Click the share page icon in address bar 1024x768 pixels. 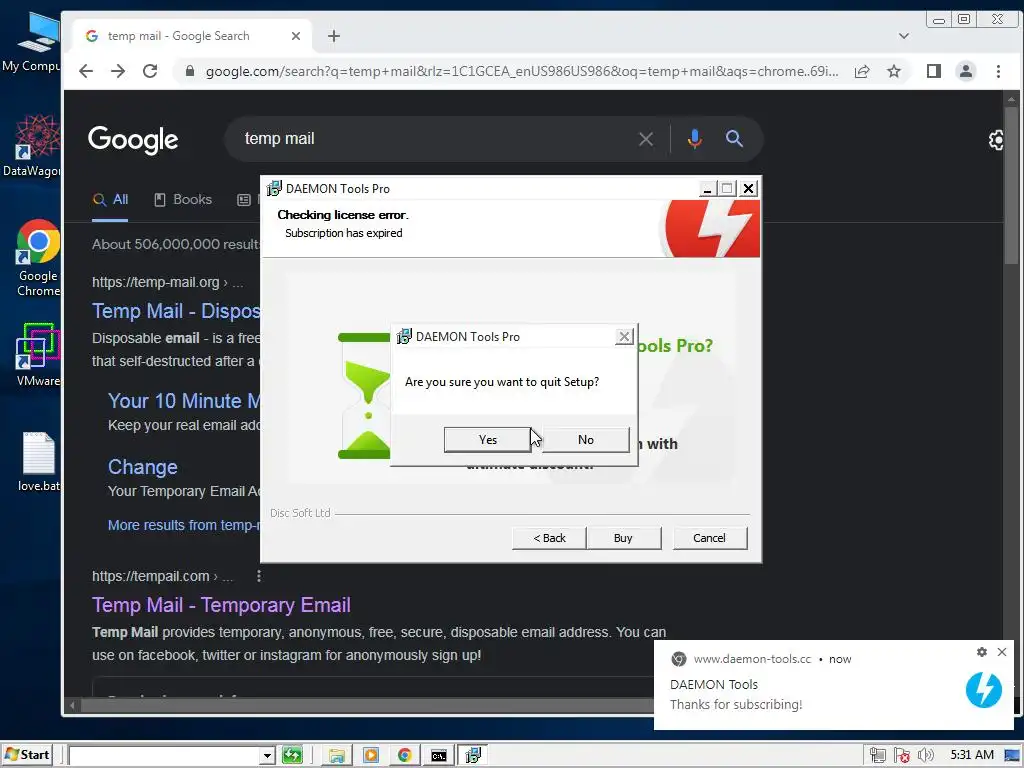[x=861, y=71]
